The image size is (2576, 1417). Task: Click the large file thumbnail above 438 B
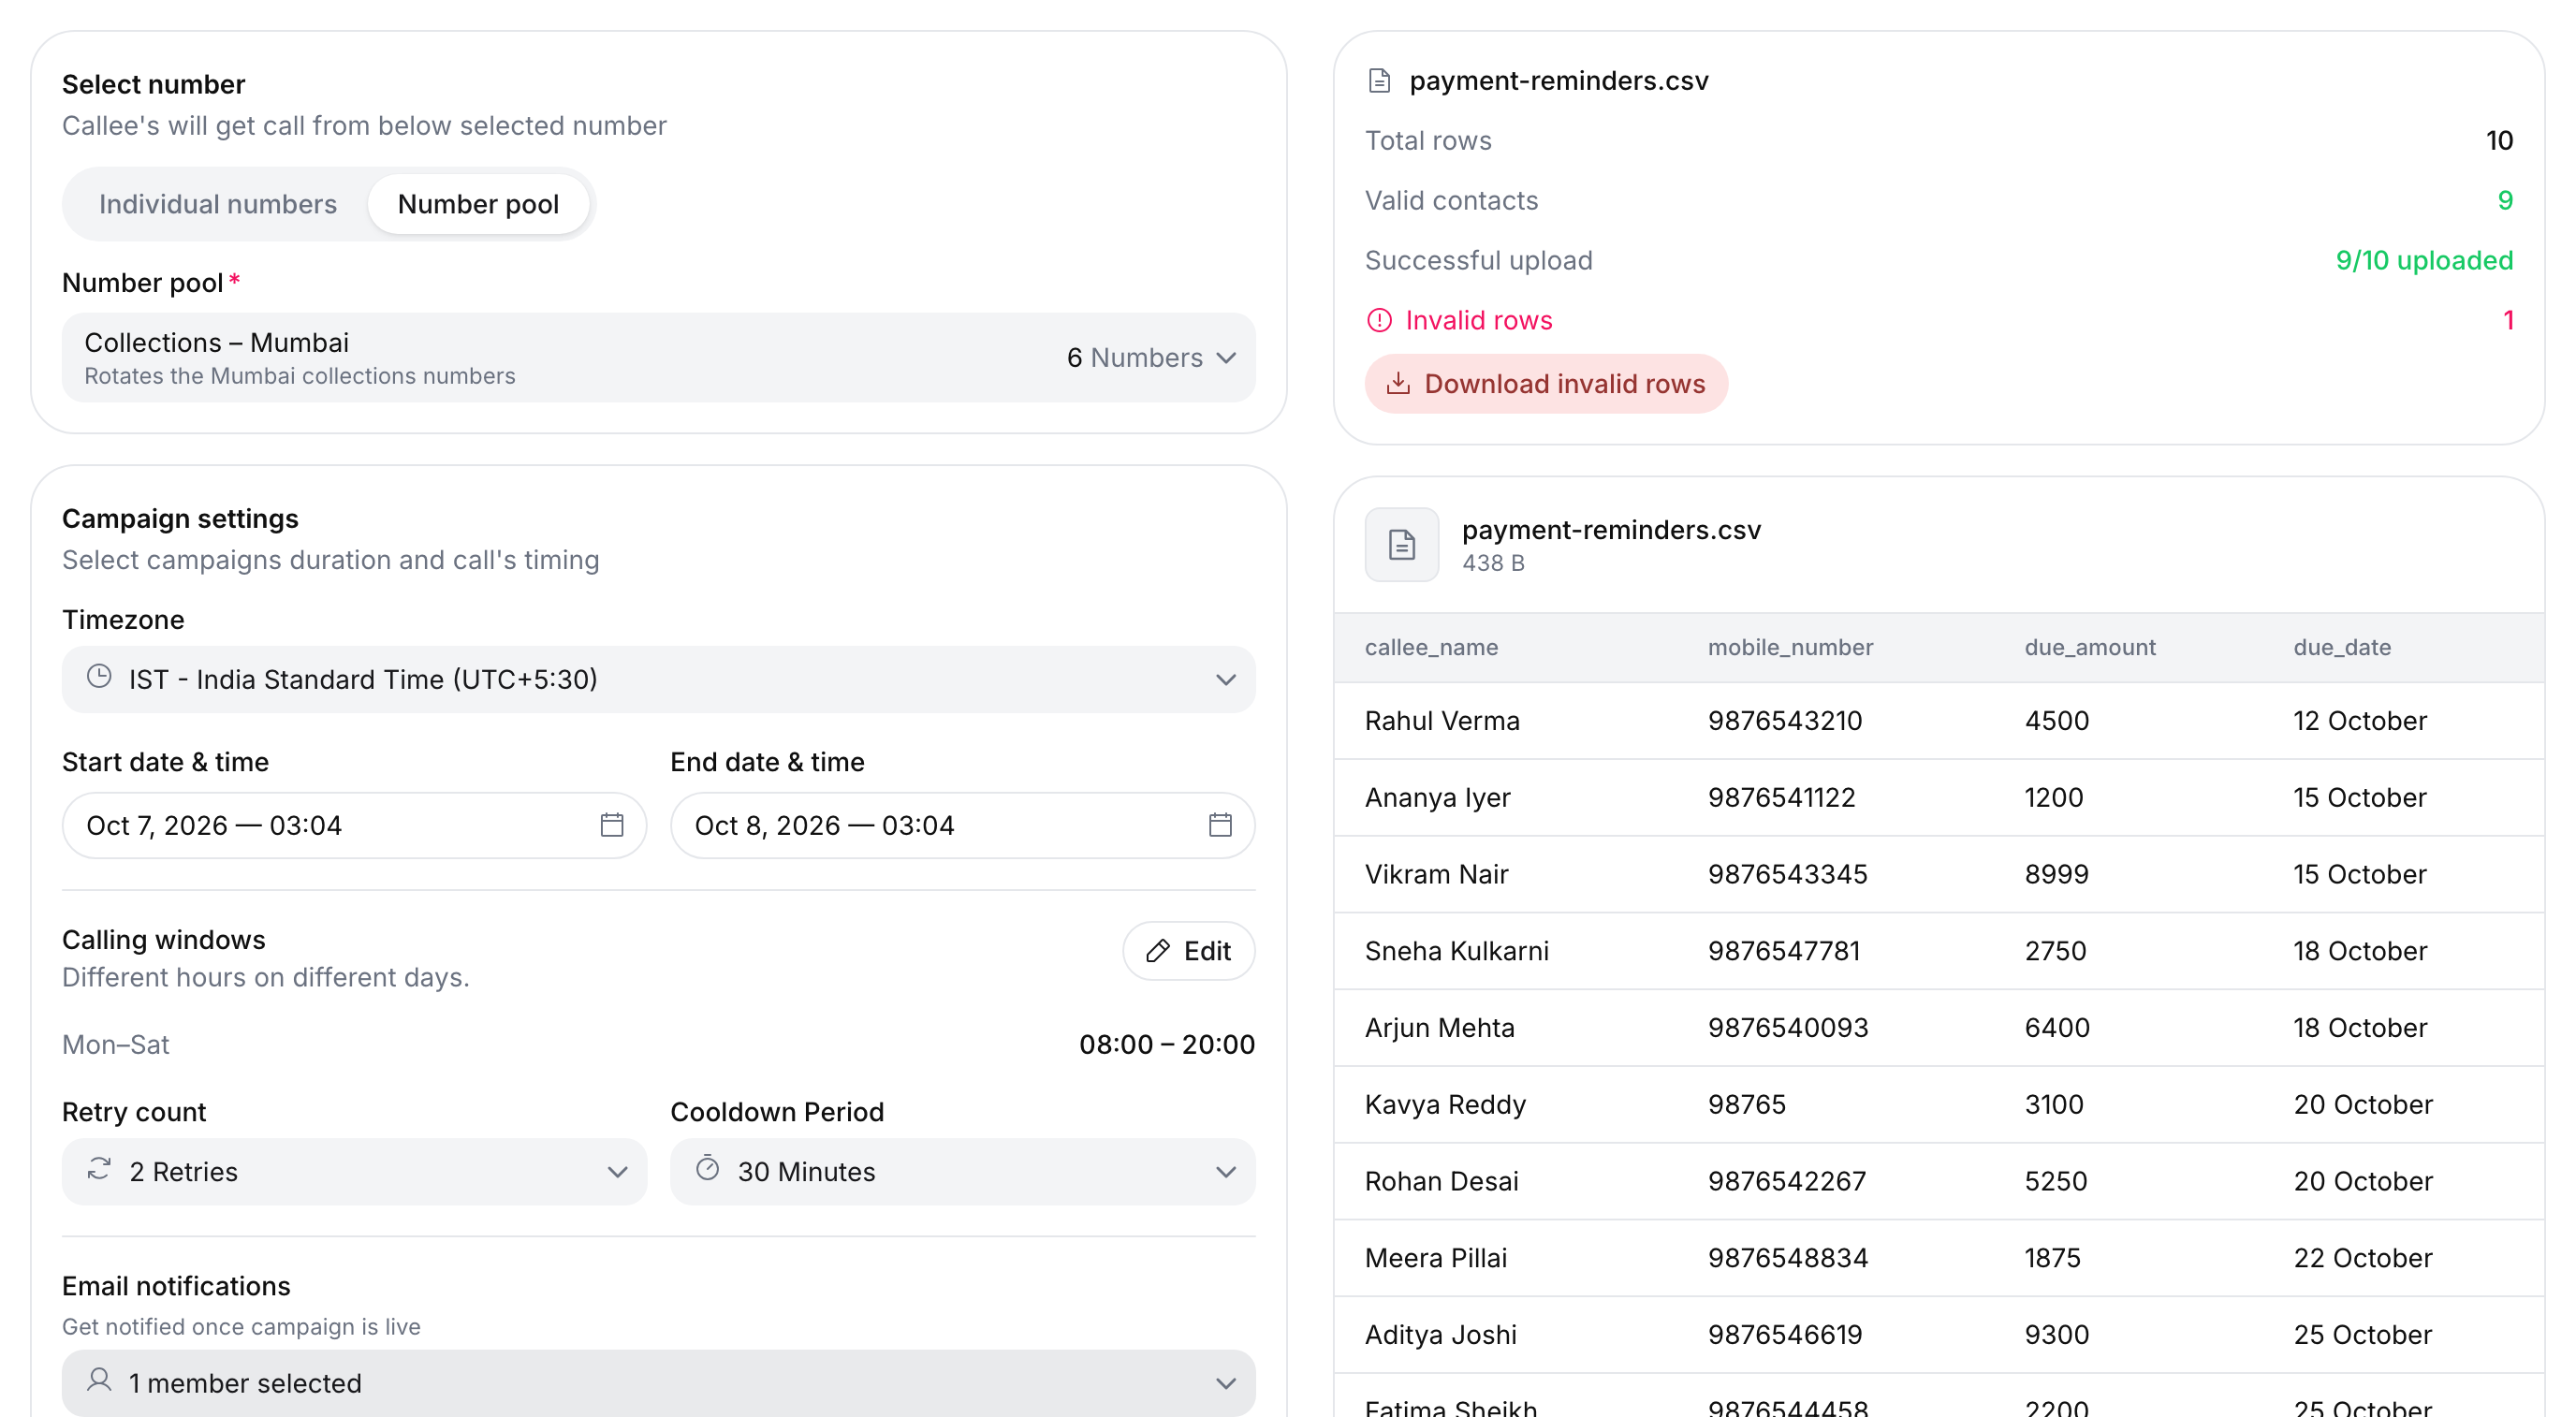[1402, 545]
